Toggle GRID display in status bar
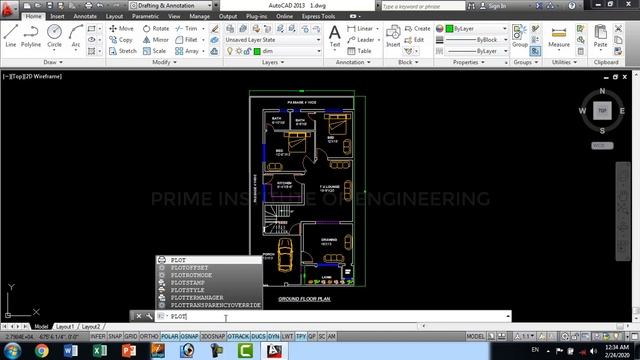The width and height of the screenshot is (640, 360). pos(130,336)
